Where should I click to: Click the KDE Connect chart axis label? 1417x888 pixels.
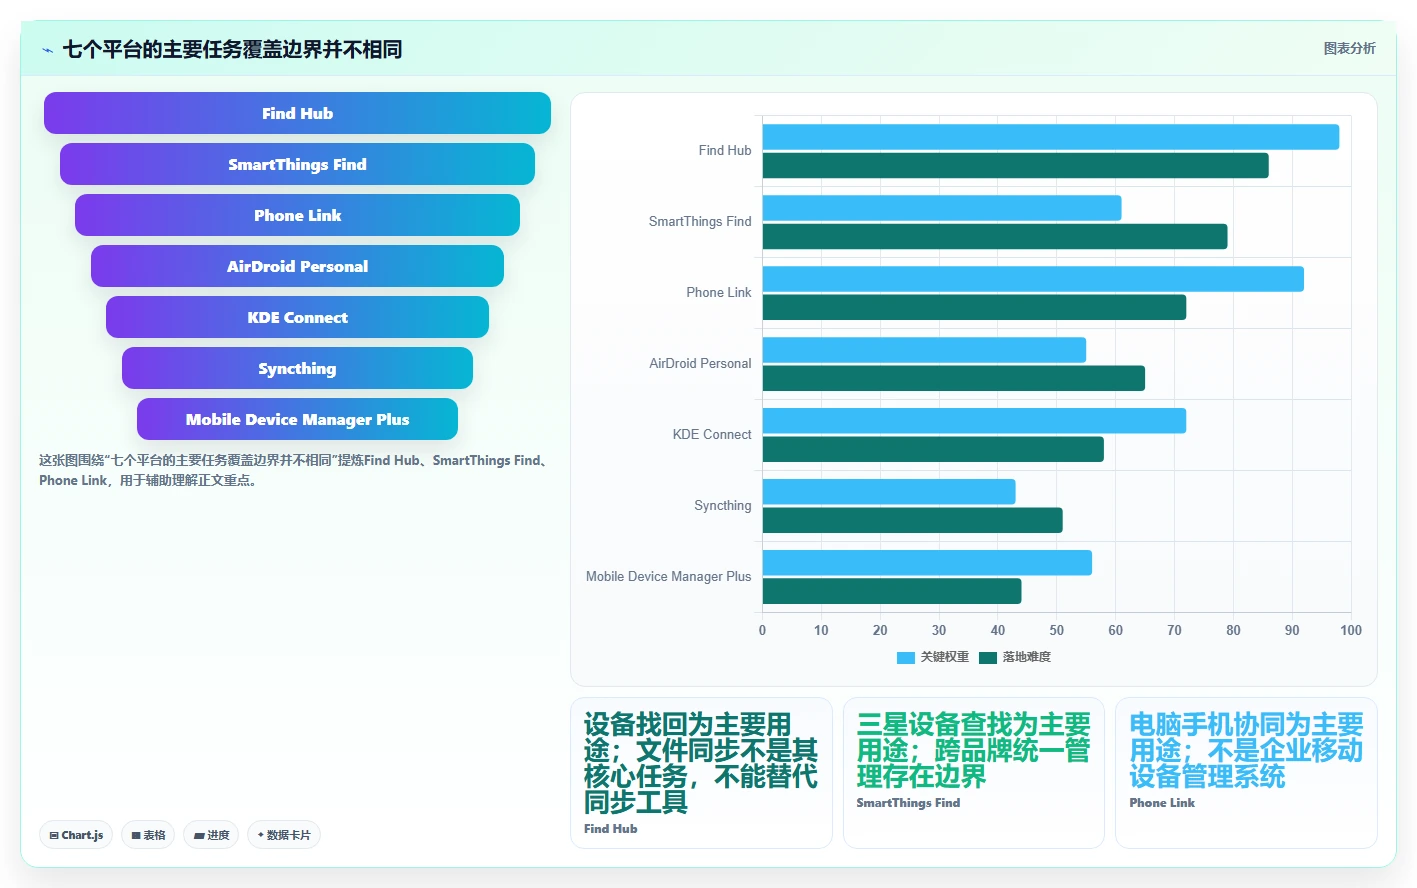[712, 435]
